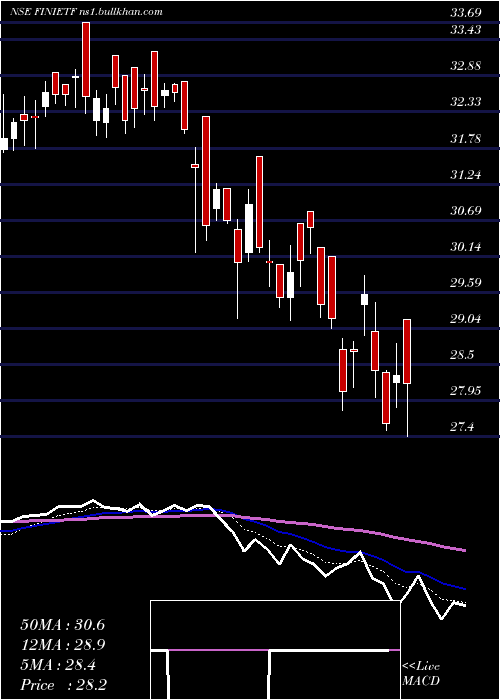Click the tallest red candlestick reaching 33.69
This screenshot has width=500, height=700.
86,59
